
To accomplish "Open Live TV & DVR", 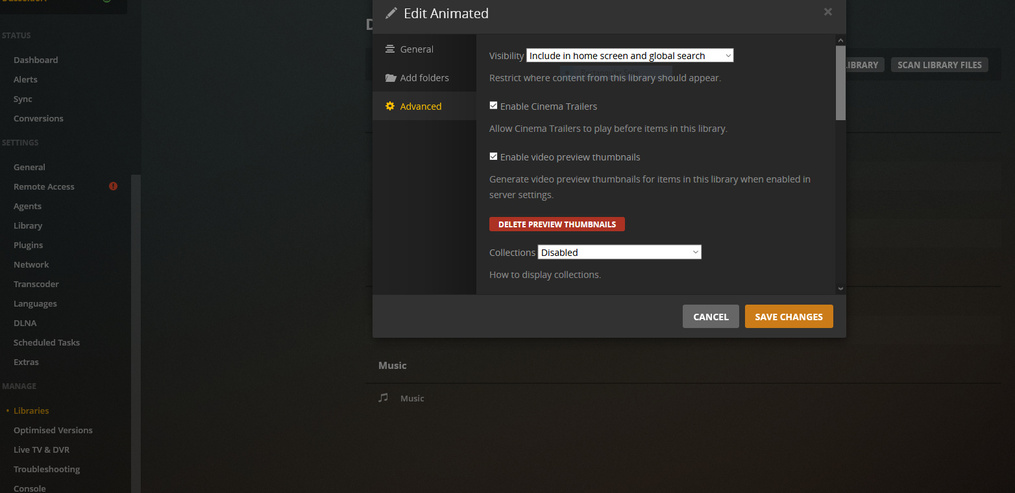I will coord(41,450).
